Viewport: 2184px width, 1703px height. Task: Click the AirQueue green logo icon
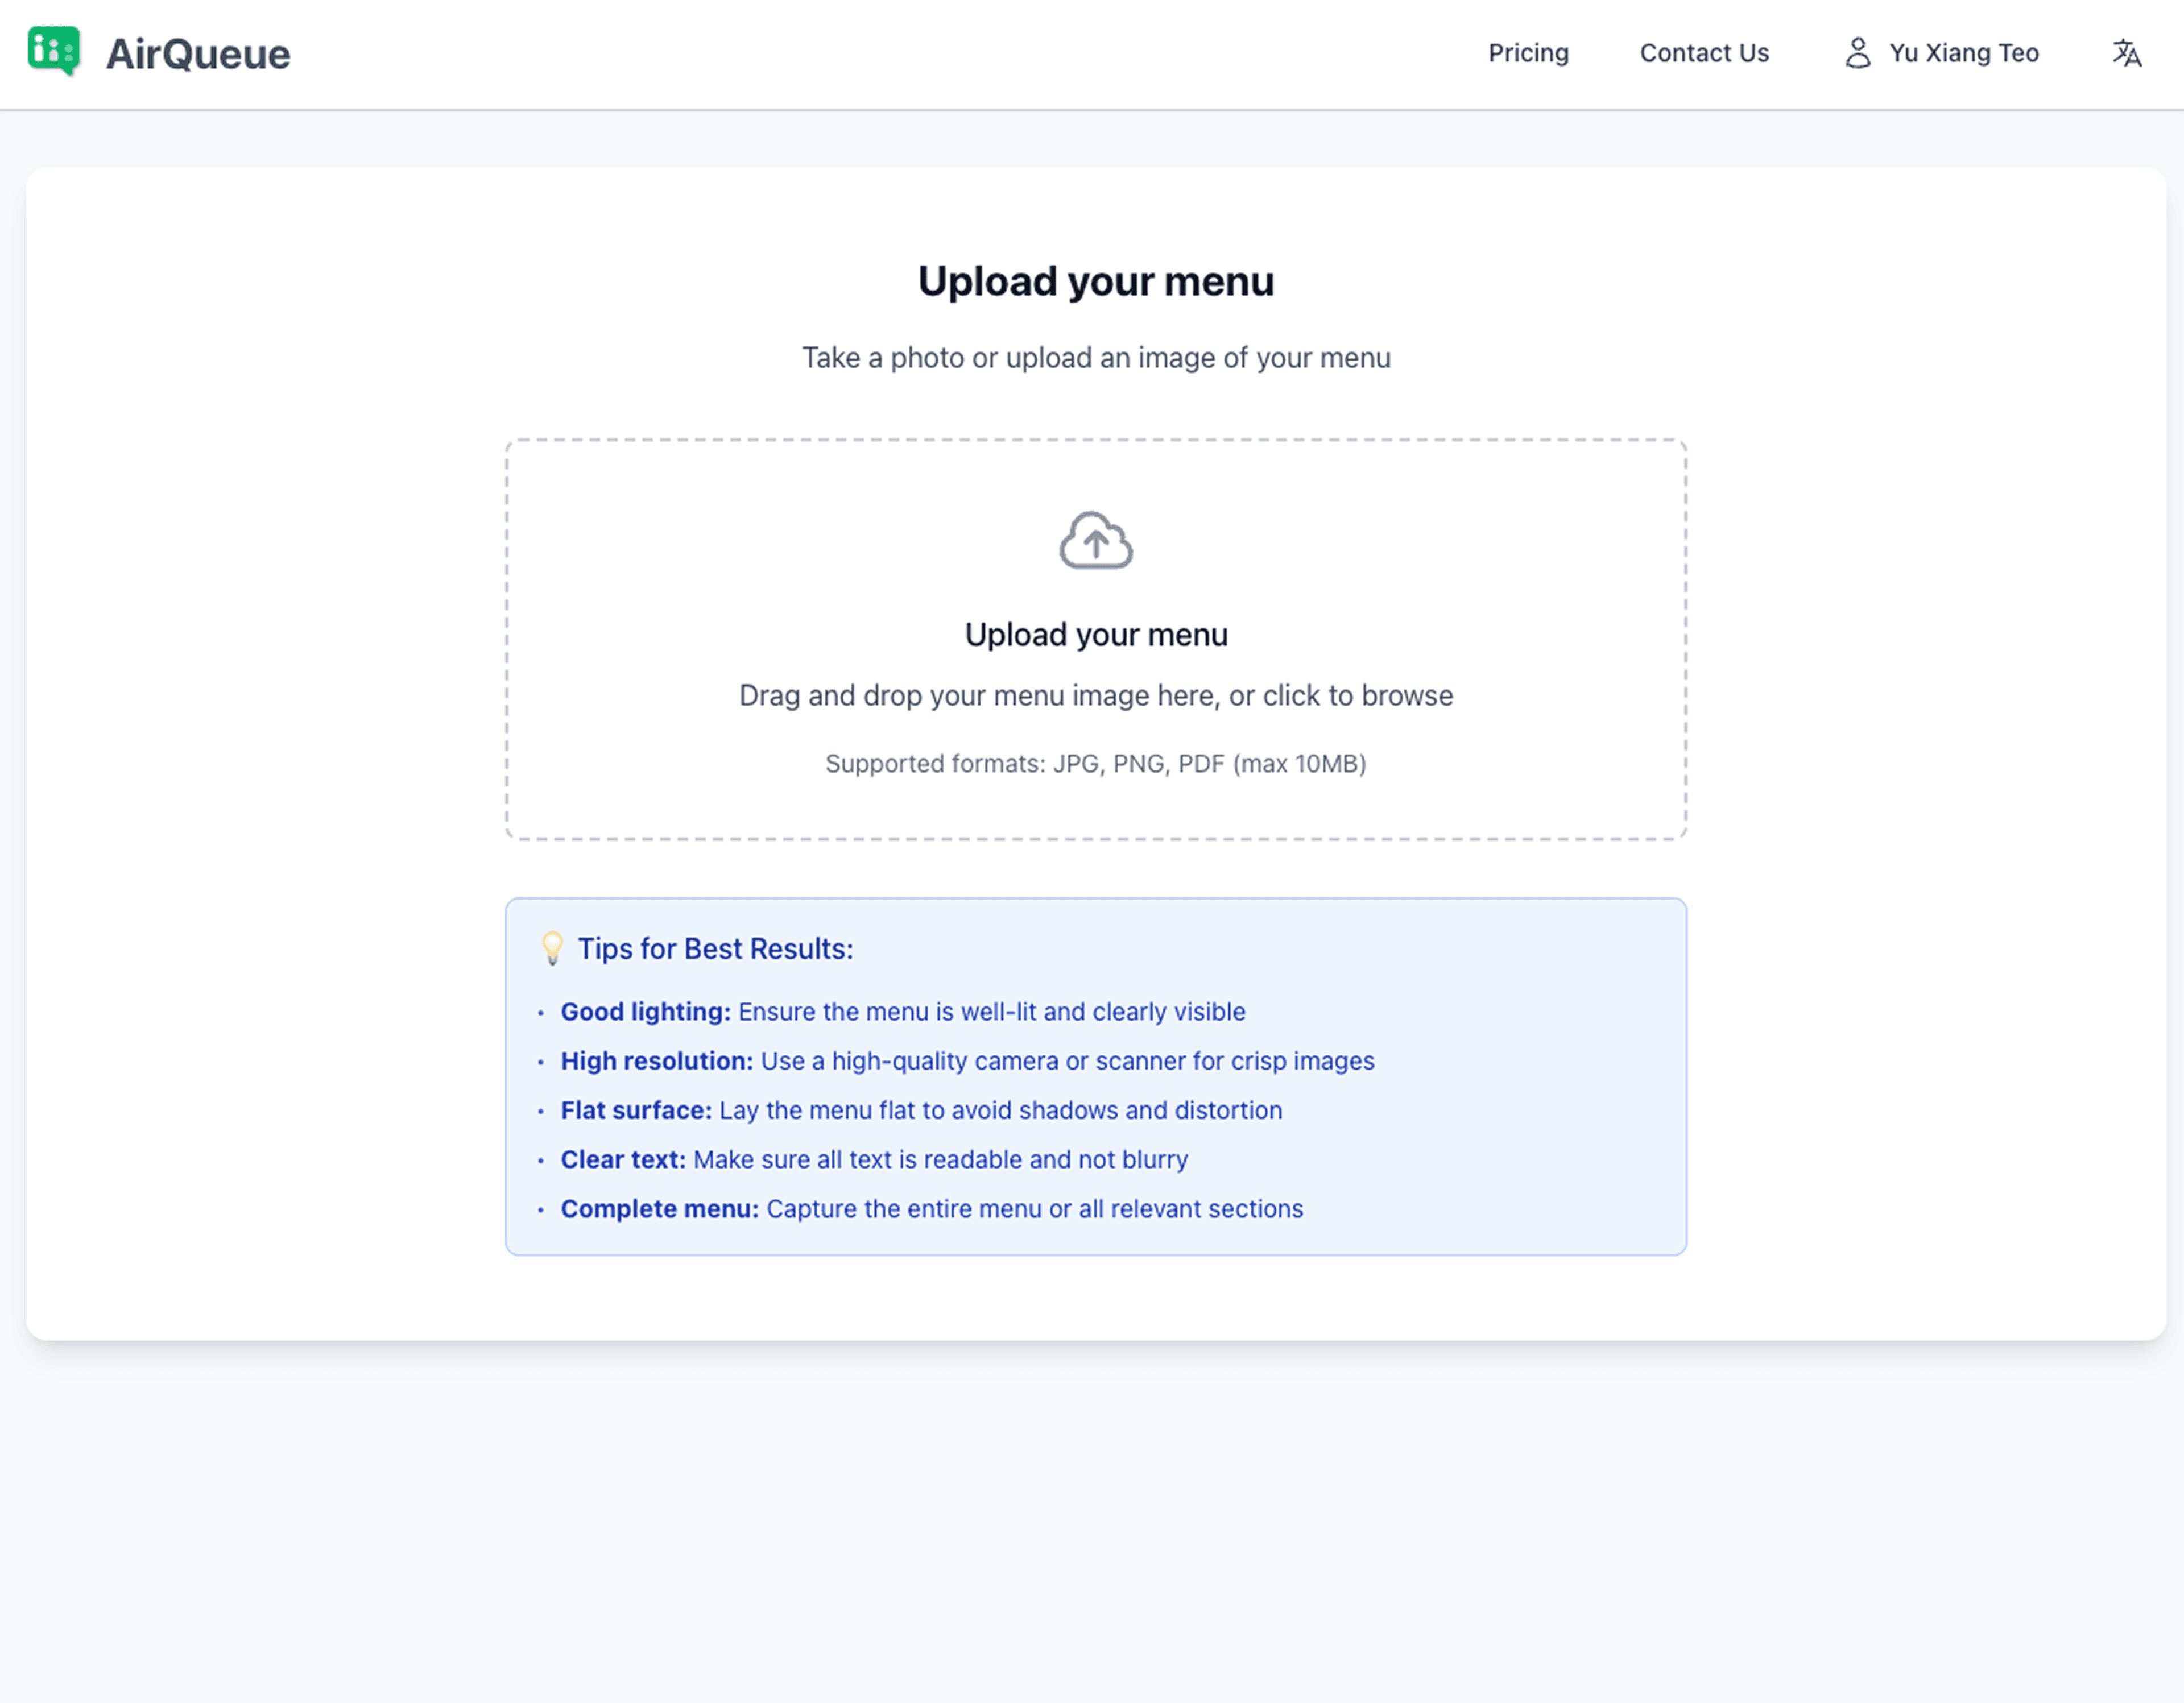tap(54, 51)
